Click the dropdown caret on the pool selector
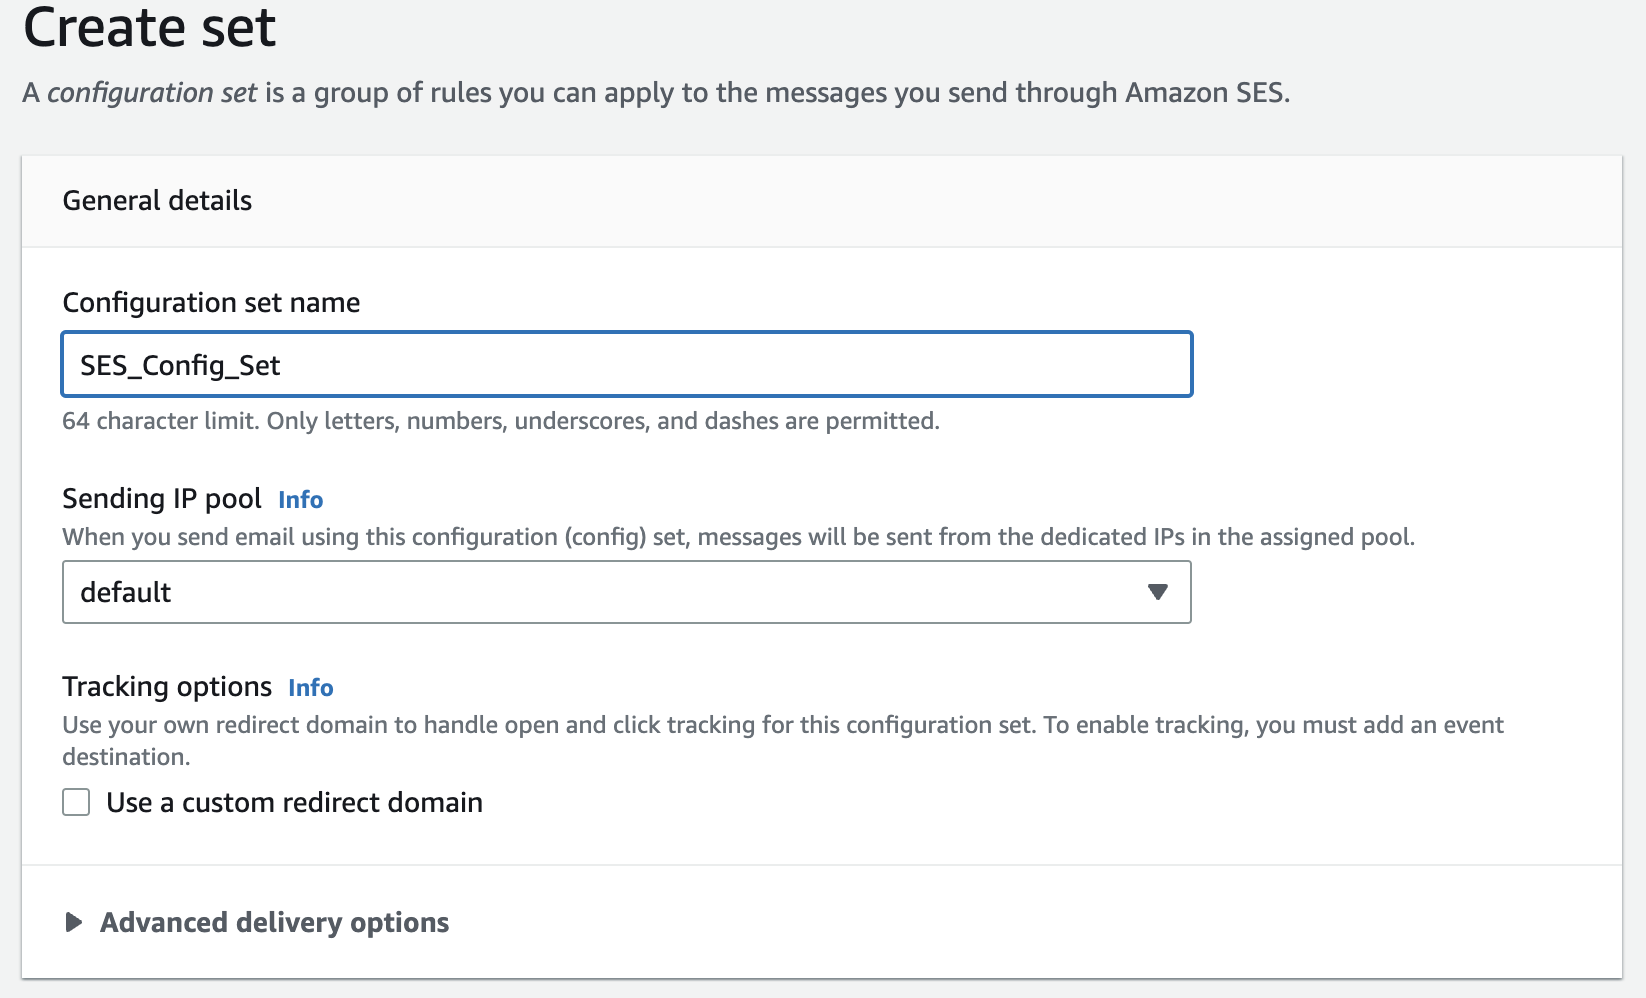Image resolution: width=1646 pixels, height=998 pixels. [1158, 592]
